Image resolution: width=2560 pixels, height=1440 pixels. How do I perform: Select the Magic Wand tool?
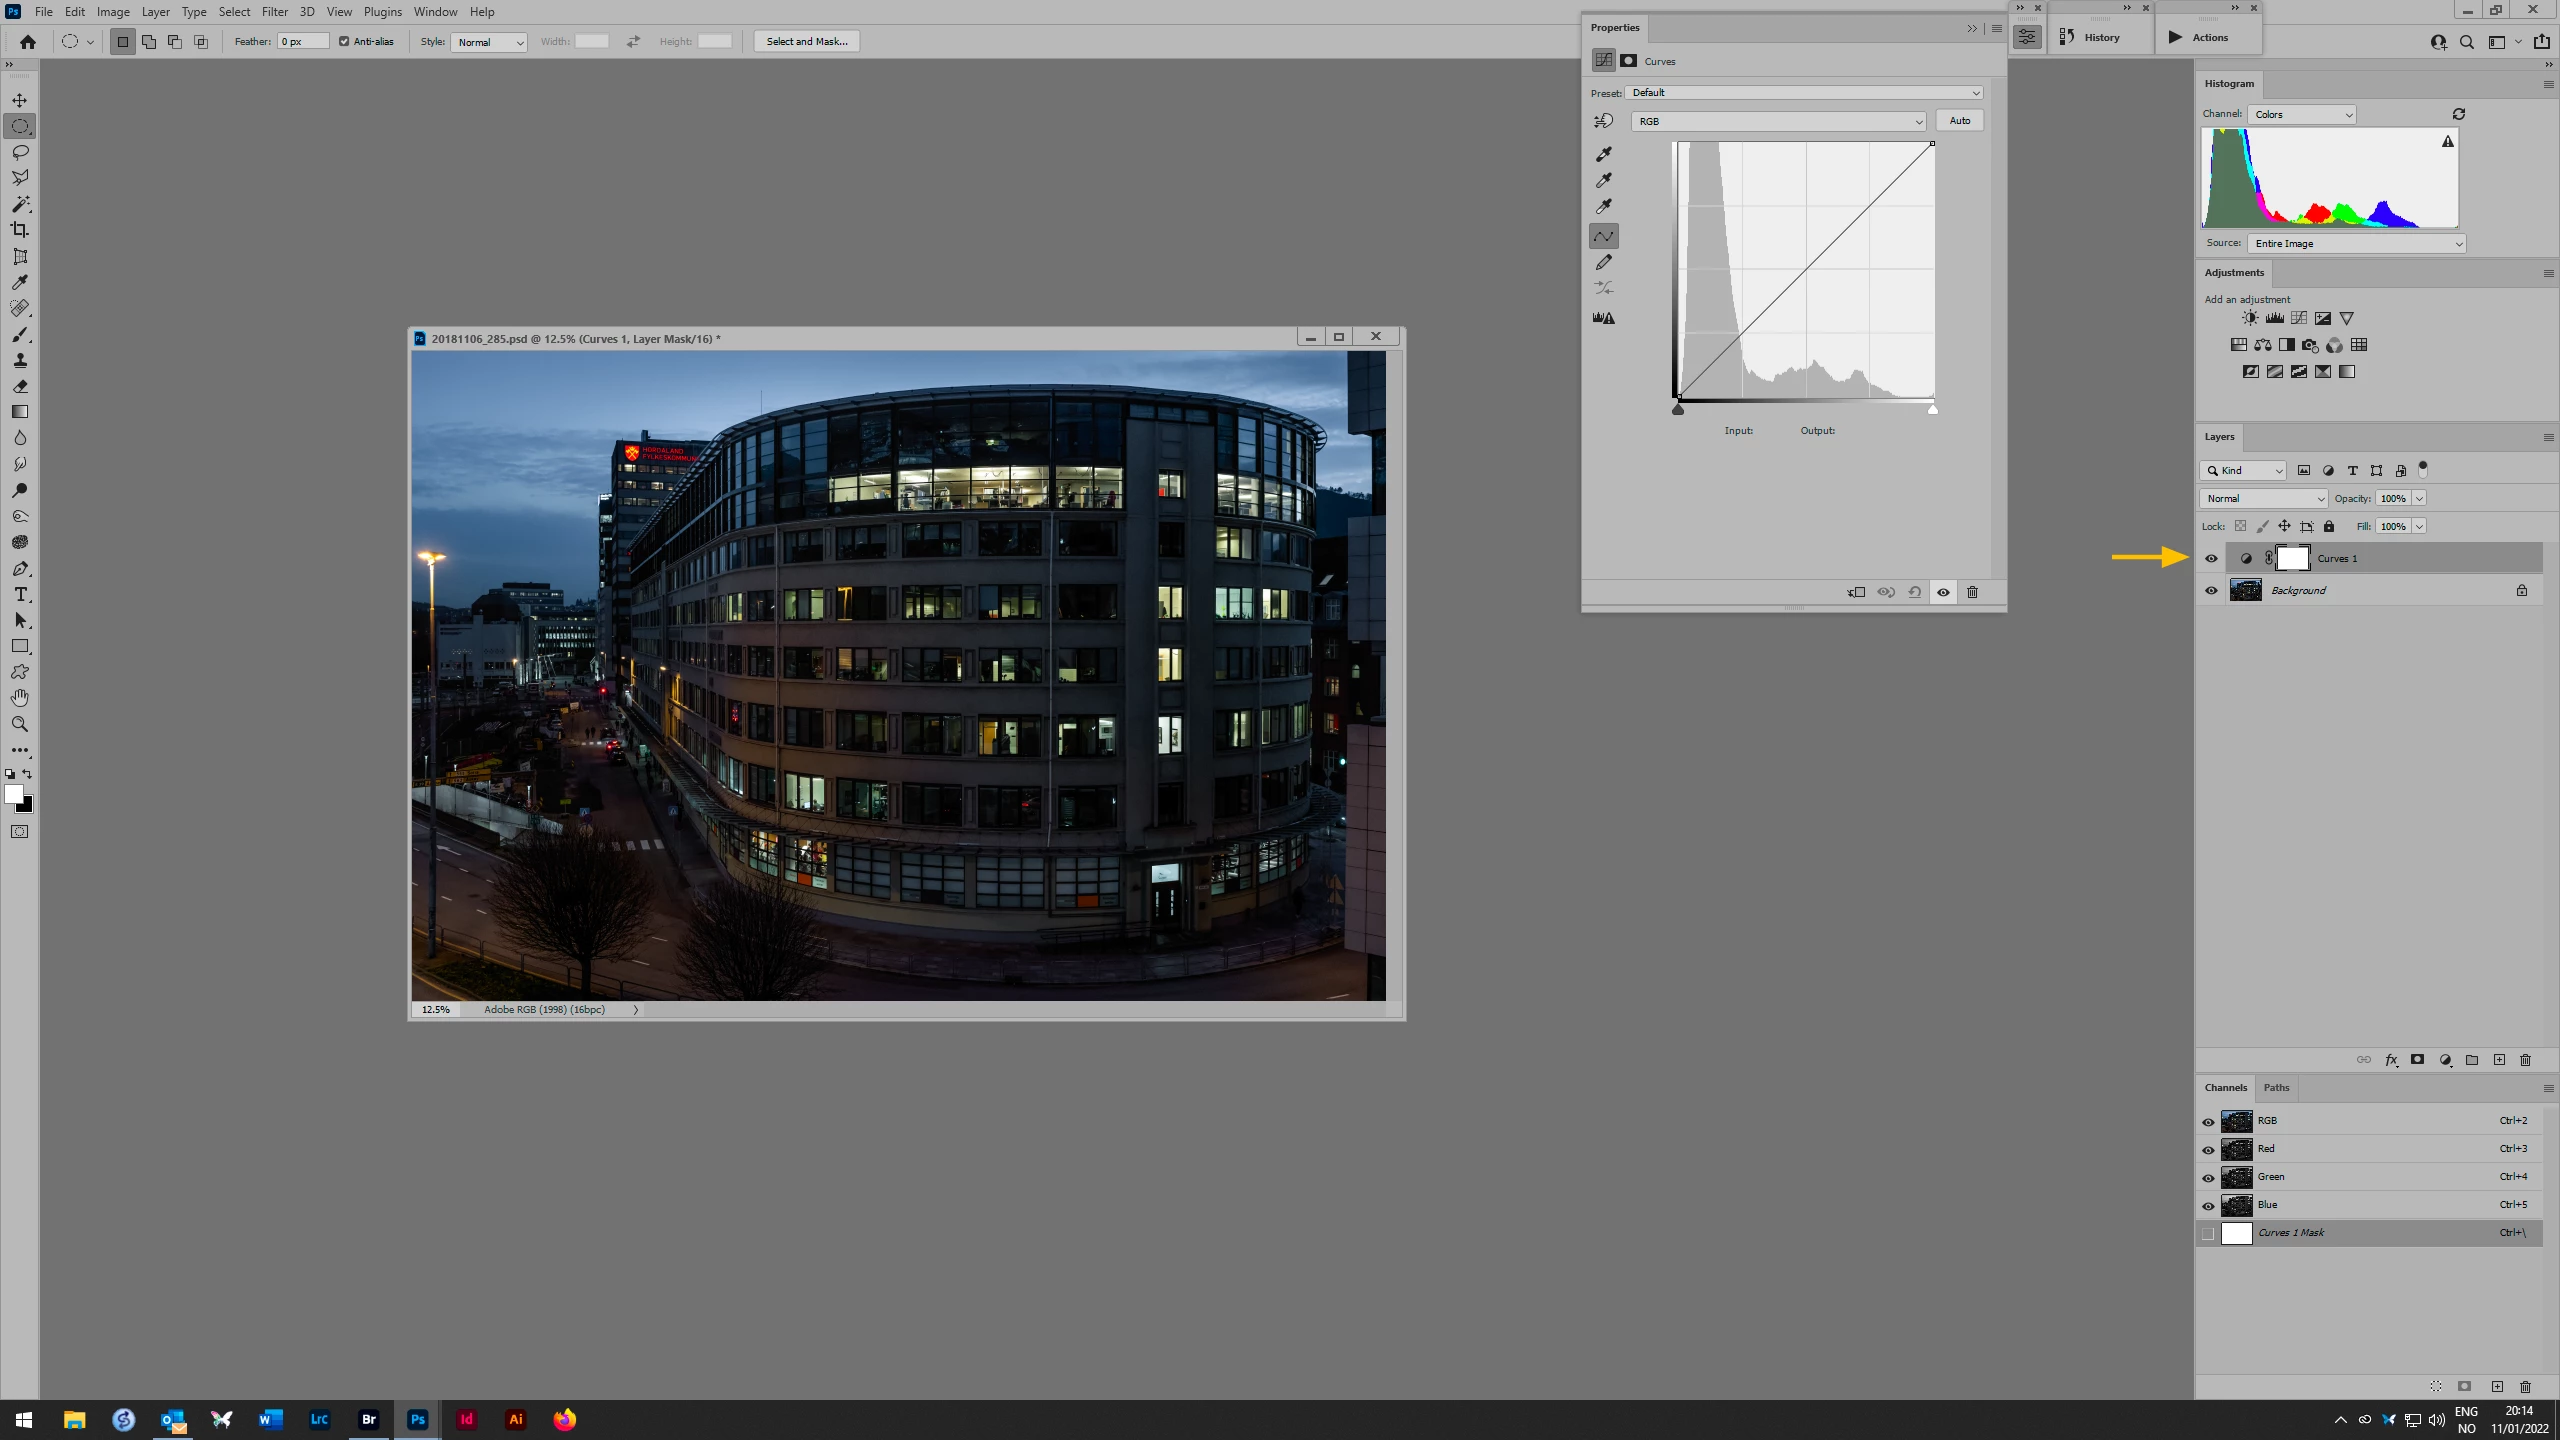pos(20,204)
